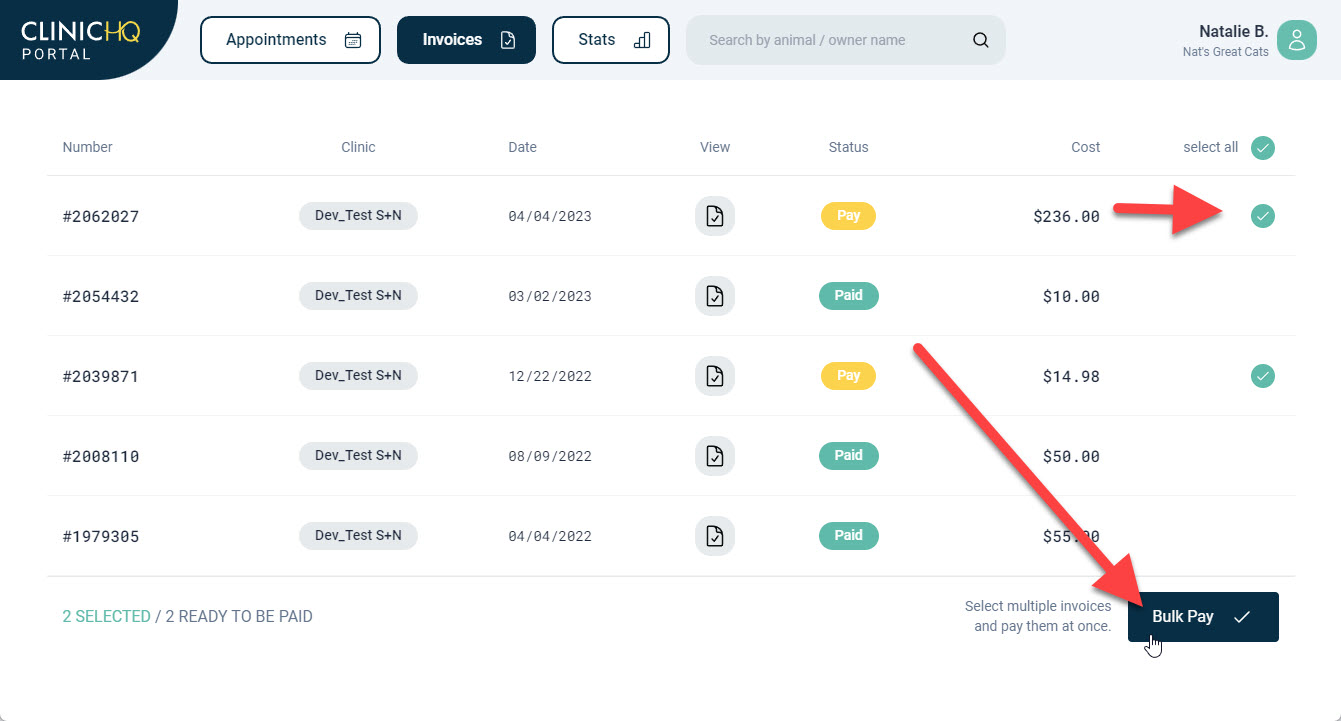1341x721 pixels.
Task: Select the Invoices tab
Action: (x=466, y=40)
